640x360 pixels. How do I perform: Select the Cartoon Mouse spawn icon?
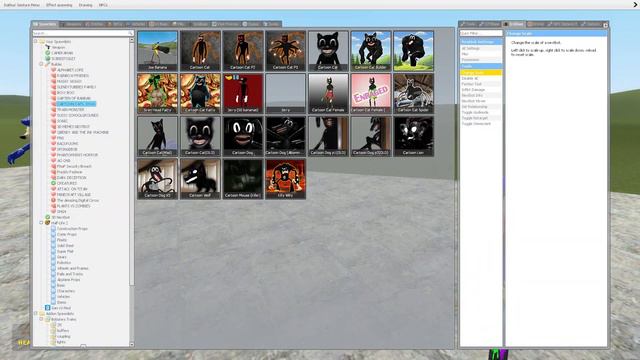243,179
